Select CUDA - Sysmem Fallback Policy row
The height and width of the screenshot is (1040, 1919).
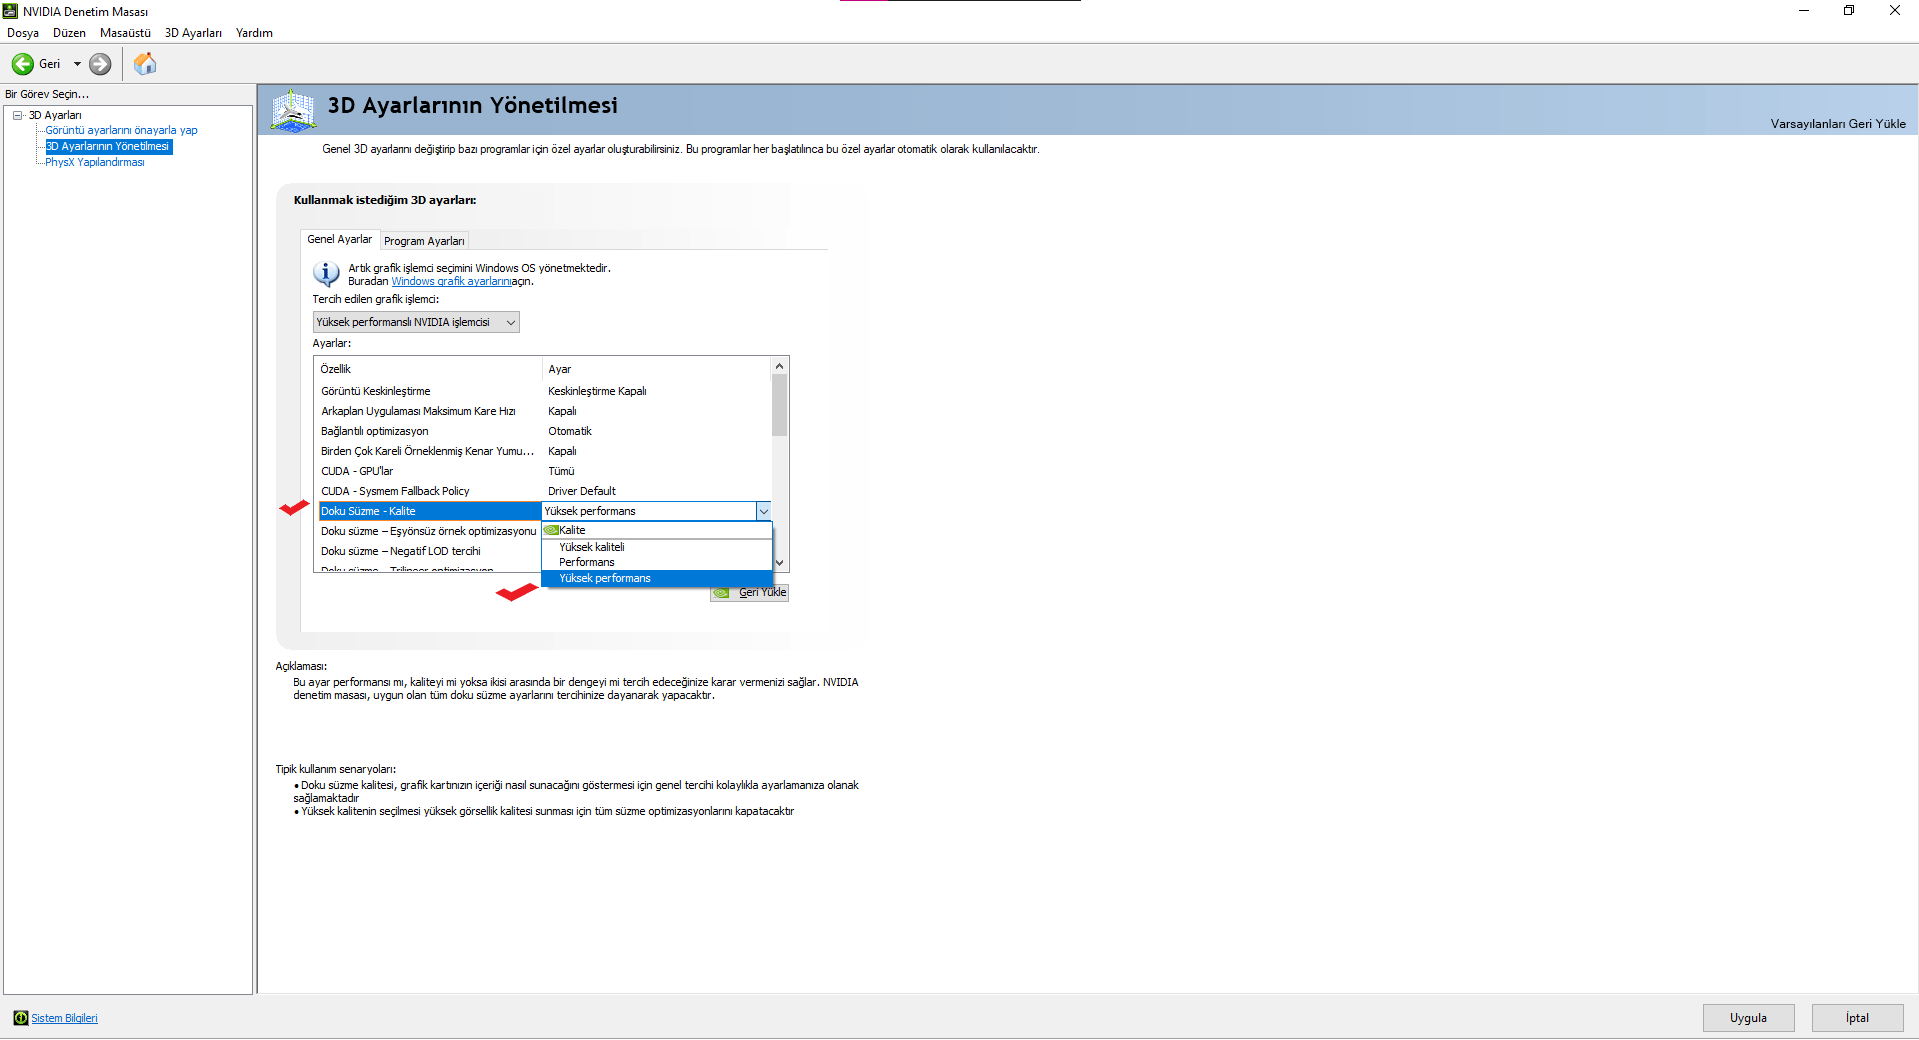pos(545,491)
